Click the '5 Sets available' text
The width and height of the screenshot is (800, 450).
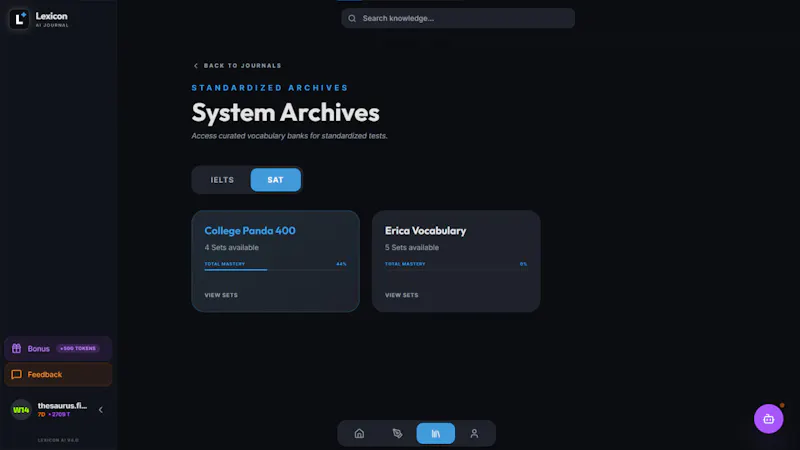[x=412, y=247]
